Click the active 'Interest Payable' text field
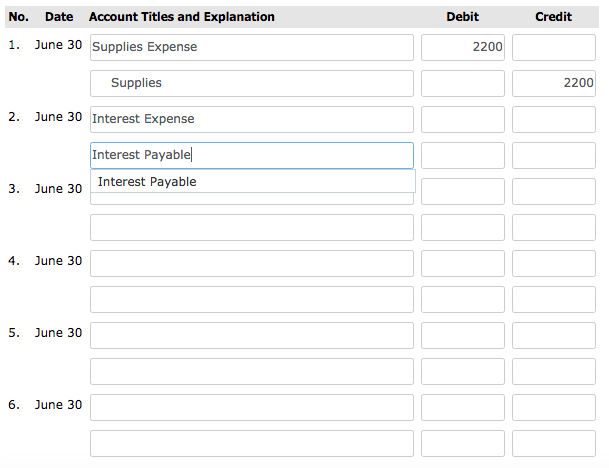The width and height of the screenshot is (609, 468). coord(251,155)
